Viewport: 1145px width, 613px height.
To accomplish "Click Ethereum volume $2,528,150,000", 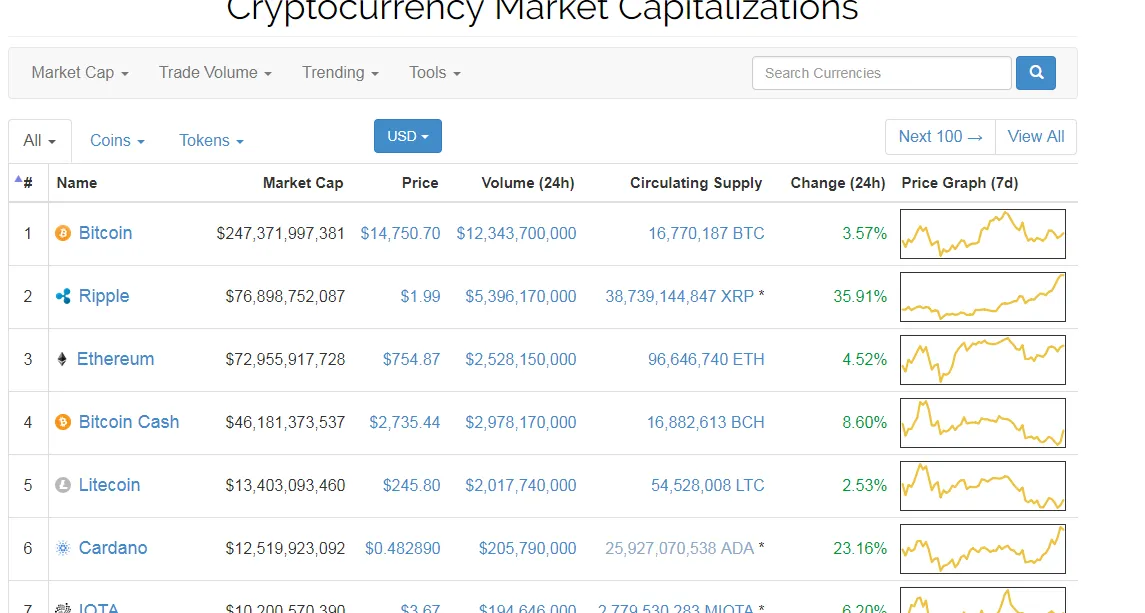I will (521, 359).
